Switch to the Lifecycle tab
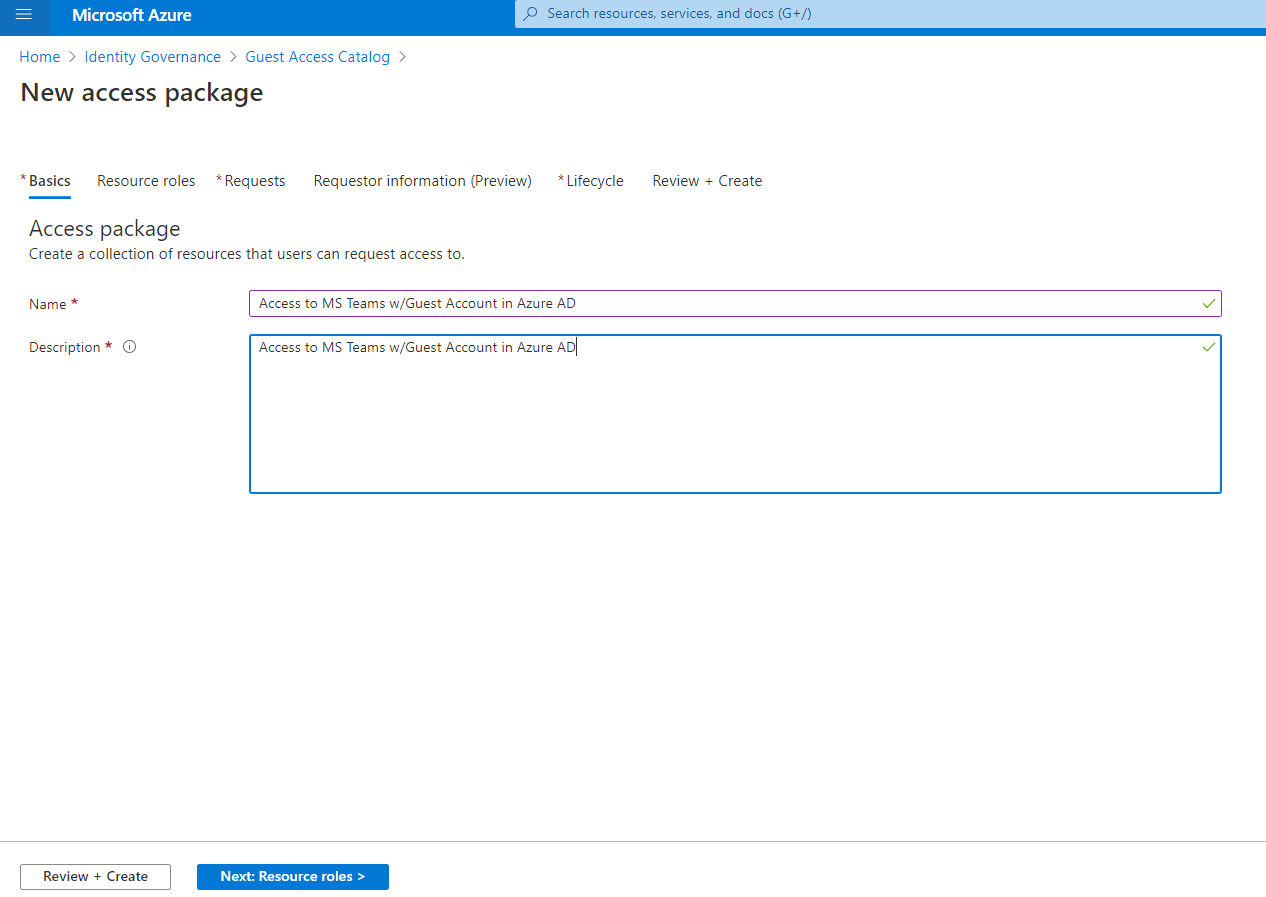Screen dimensions: 1266x897 (594, 181)
